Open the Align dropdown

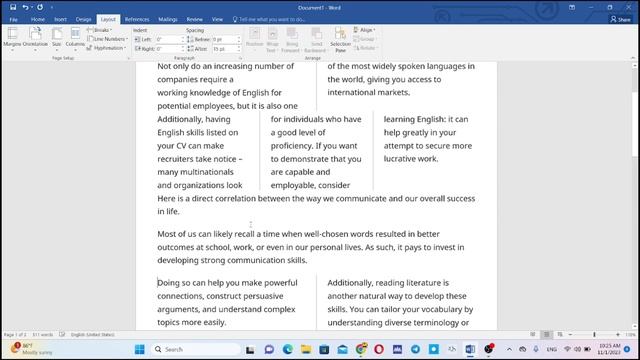click(364, 30)
